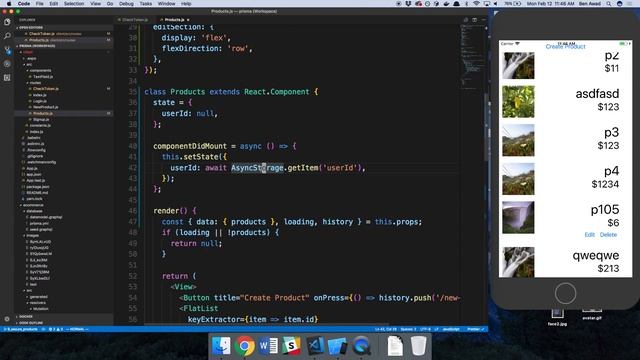Open the avatar.gif desktop file
This screenshot has height=360, width=640.
[x=592, y=314]
